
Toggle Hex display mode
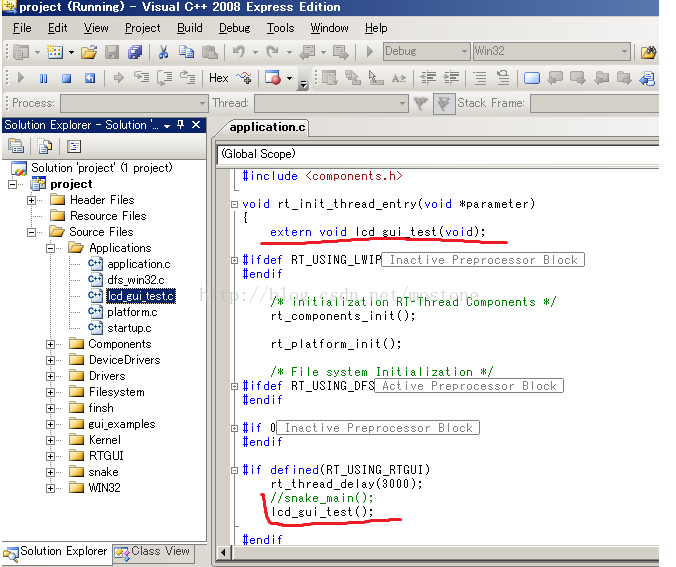(219, 78)
